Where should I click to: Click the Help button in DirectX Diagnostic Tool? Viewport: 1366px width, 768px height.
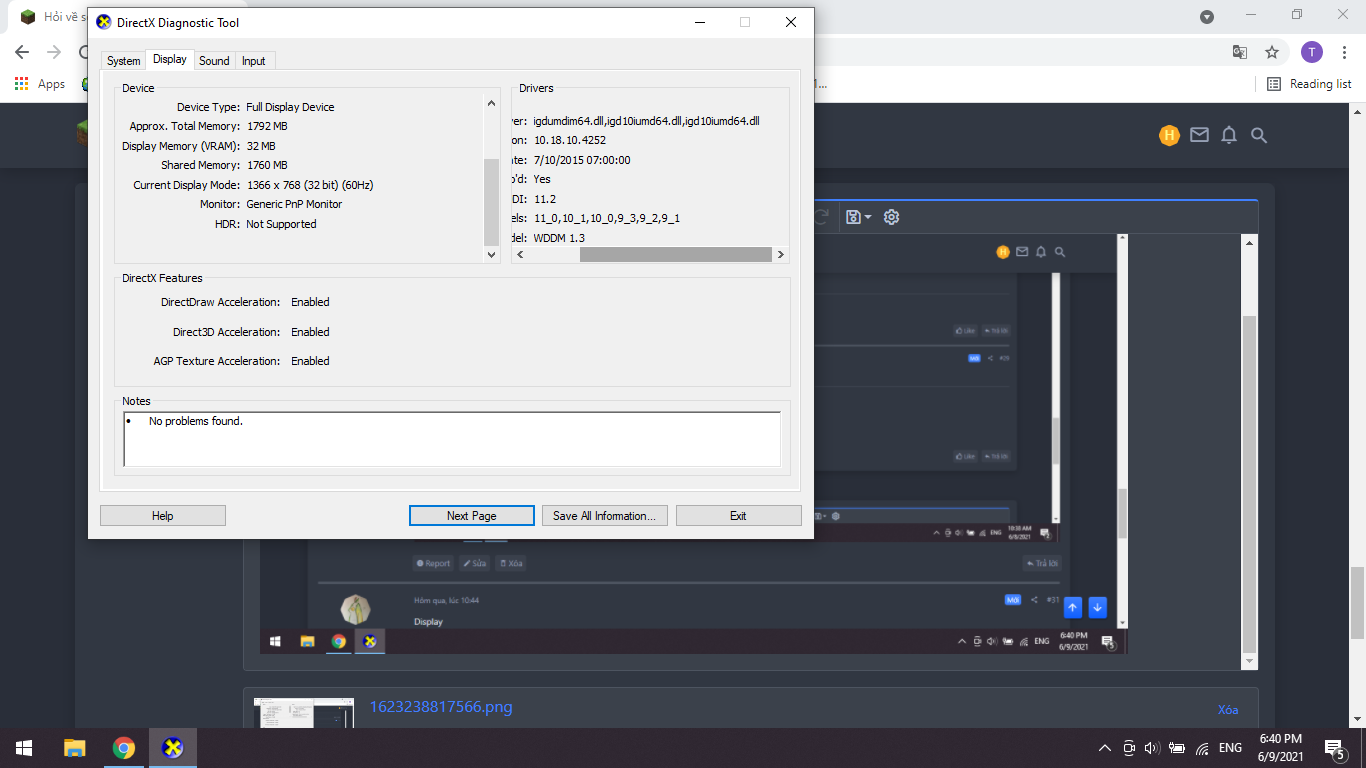[x=163, y=516]
